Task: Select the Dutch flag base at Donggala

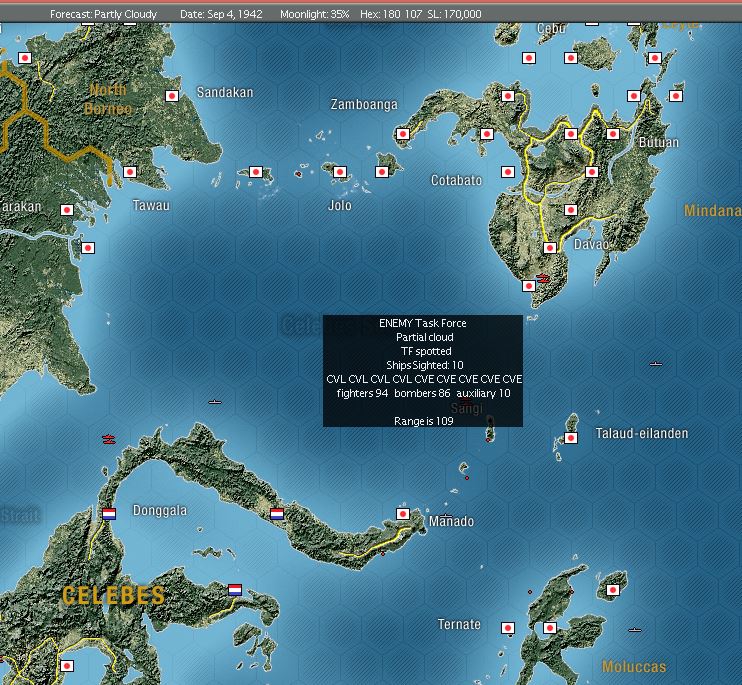Action: click(x=109, y=514)
